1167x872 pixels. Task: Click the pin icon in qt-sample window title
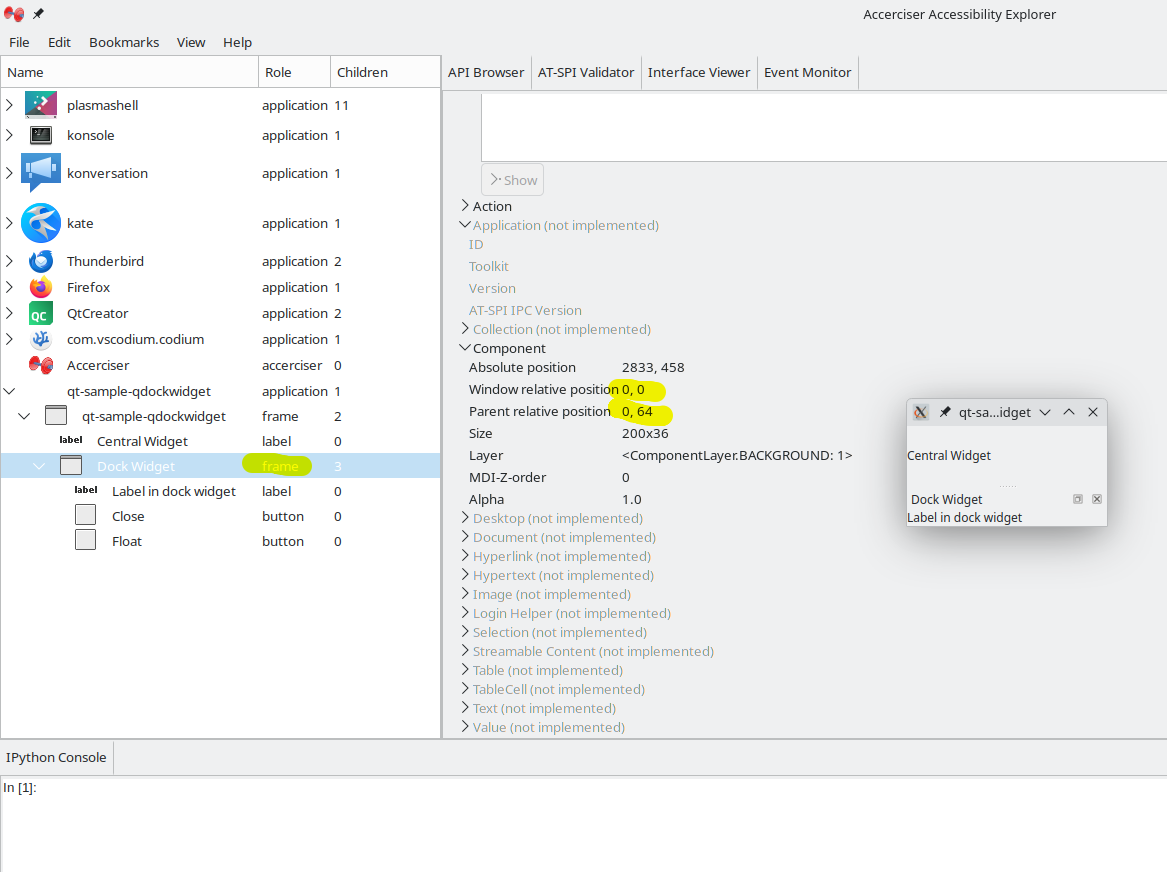(x=944, y=412)
